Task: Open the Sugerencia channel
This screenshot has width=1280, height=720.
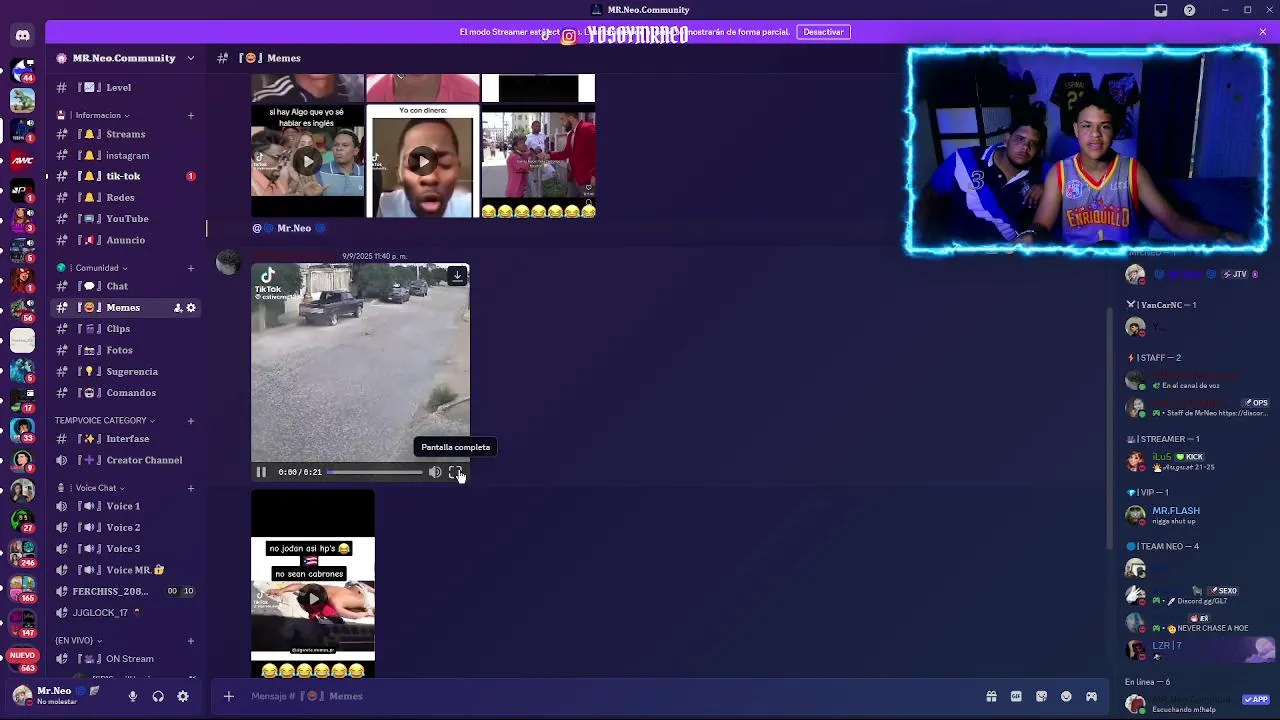Action: (126, 371)
